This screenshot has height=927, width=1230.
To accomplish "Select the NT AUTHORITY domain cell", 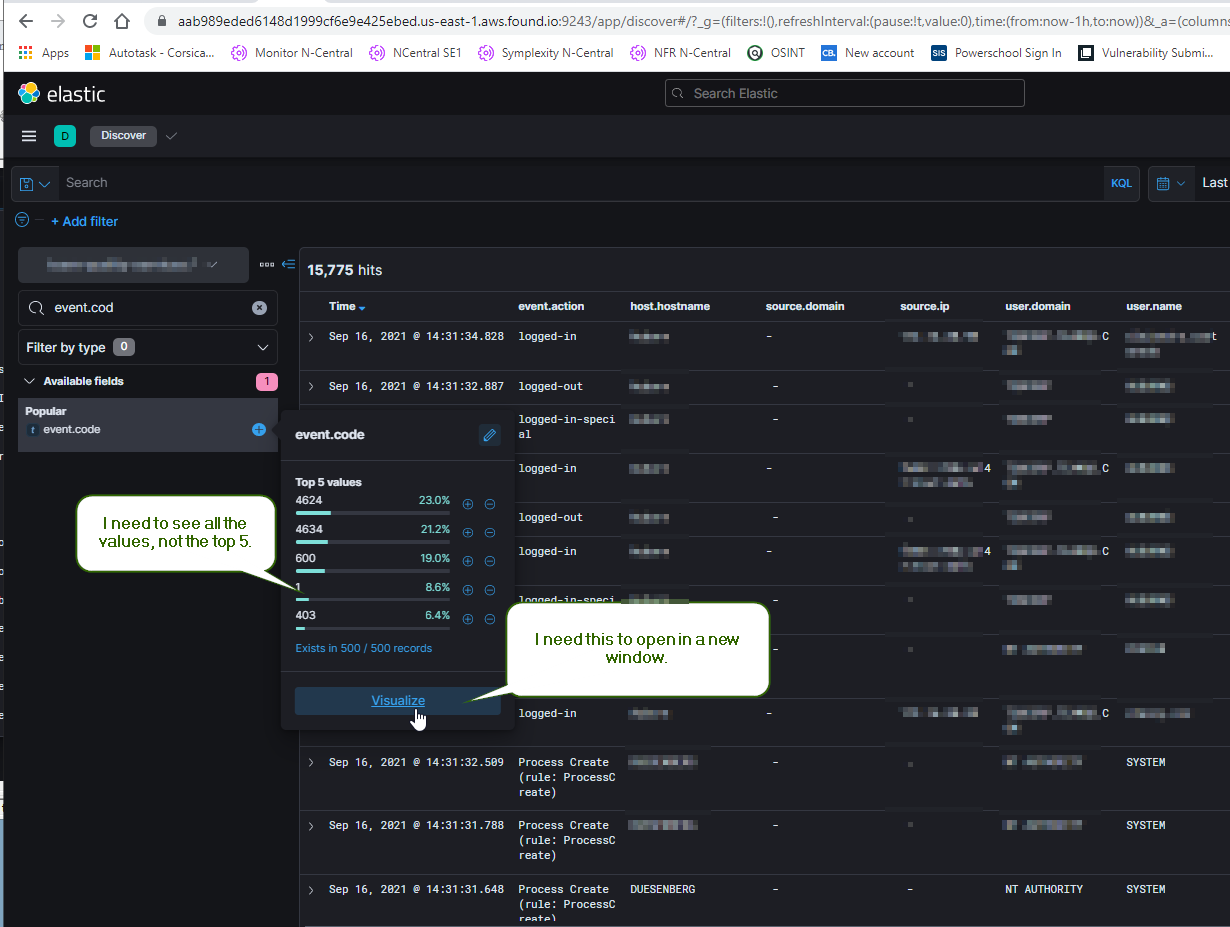I will [1044, 889].
